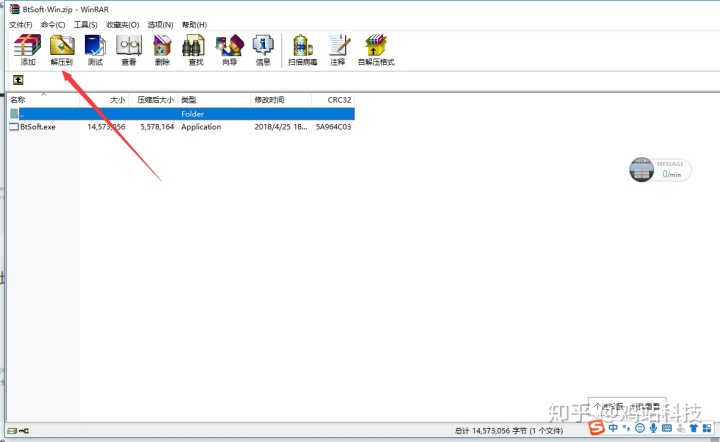Image resolution: width=720 pixels, height=442 pixels.
Task: Click the WinRAR title bar app icon
Action: [15, 9]
